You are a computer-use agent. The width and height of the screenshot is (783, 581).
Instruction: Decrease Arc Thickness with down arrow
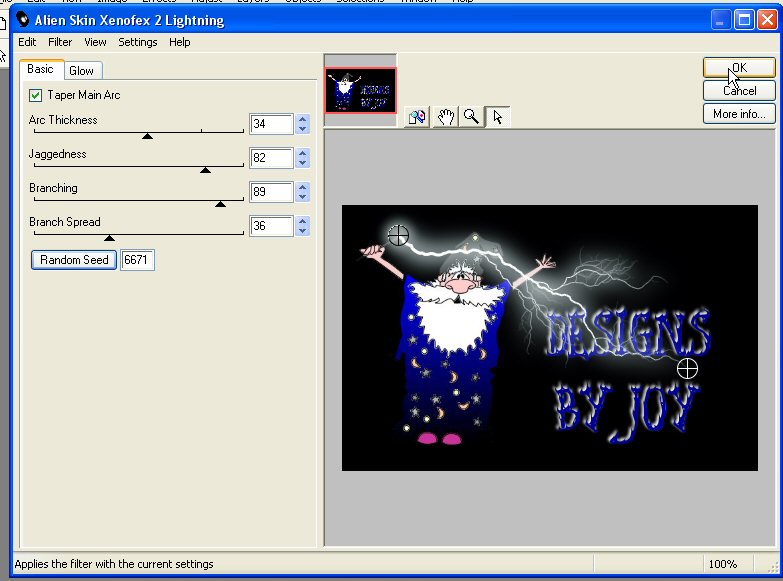[x=303, y=128]
